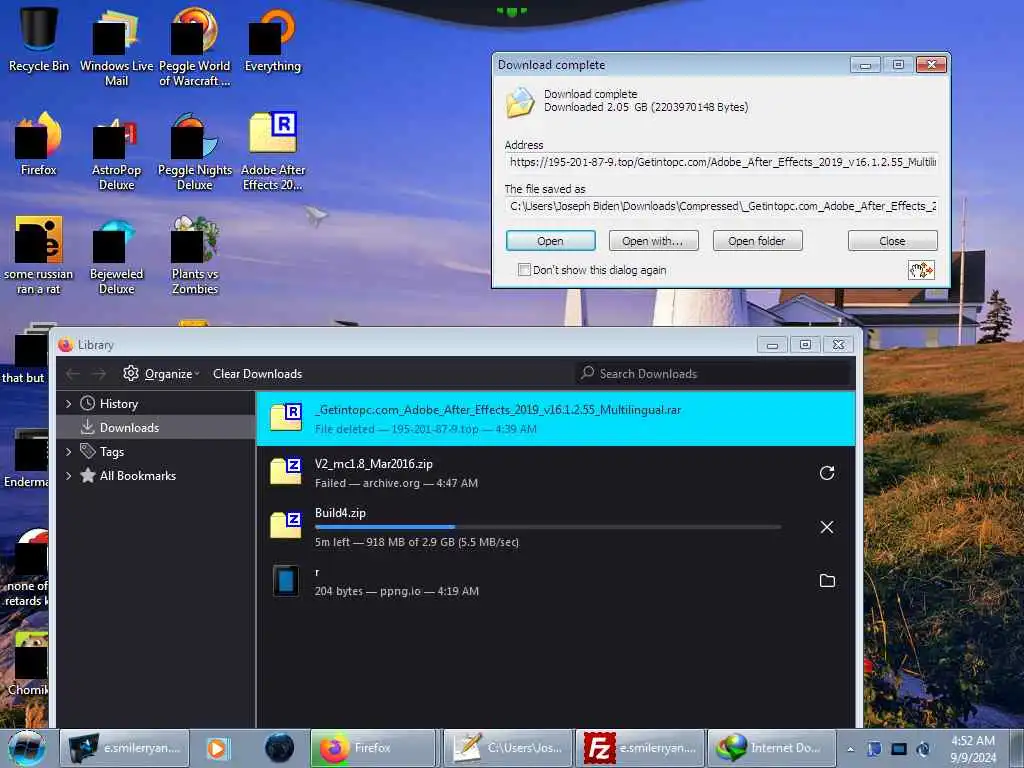Screen dimensions: 1024x768
Task: Select the Build4.zip download entry
Action: click(x=555, y=527)
